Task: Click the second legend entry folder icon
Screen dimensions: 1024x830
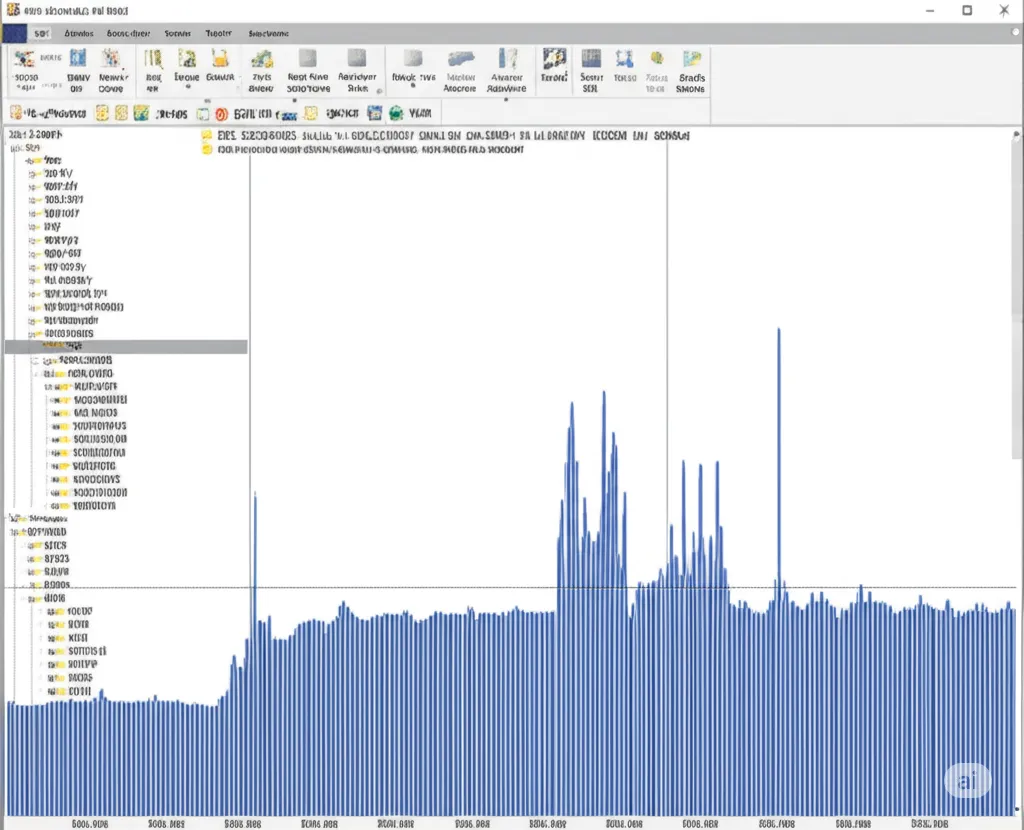Action: (207, 150)
